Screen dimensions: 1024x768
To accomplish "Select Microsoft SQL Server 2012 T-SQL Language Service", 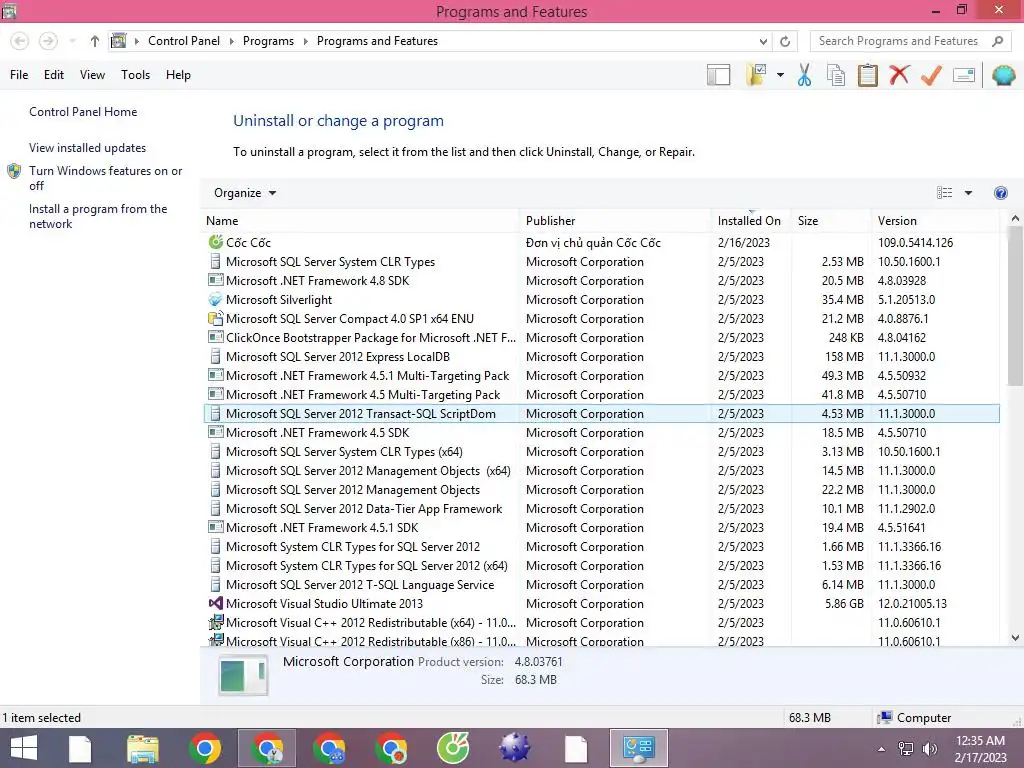I will [601, 584].
